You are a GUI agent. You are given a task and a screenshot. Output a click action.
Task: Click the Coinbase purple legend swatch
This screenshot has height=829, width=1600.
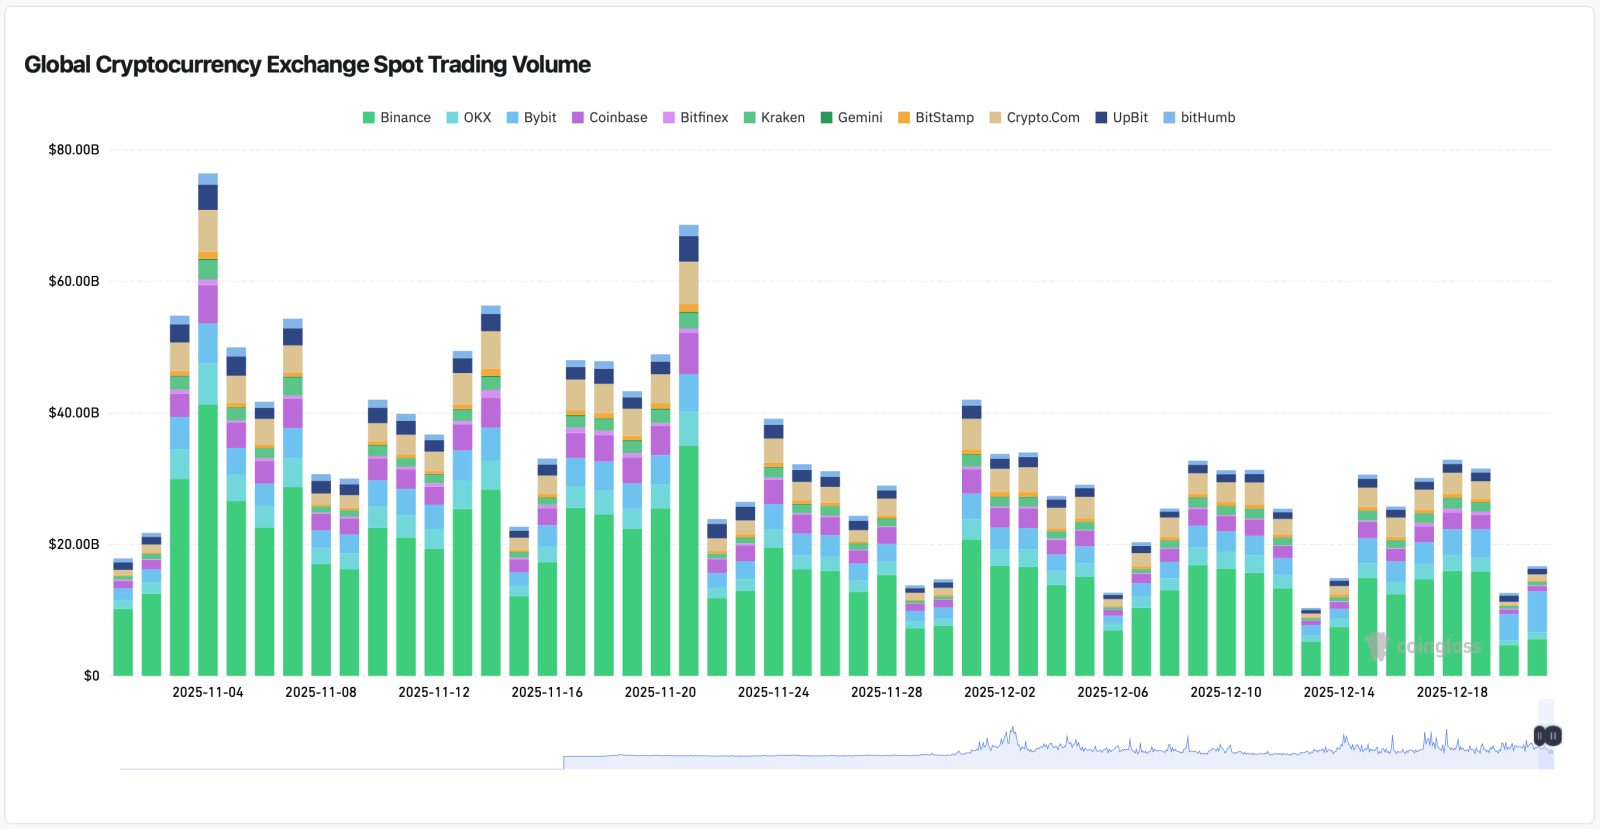(x=578, y=118)
